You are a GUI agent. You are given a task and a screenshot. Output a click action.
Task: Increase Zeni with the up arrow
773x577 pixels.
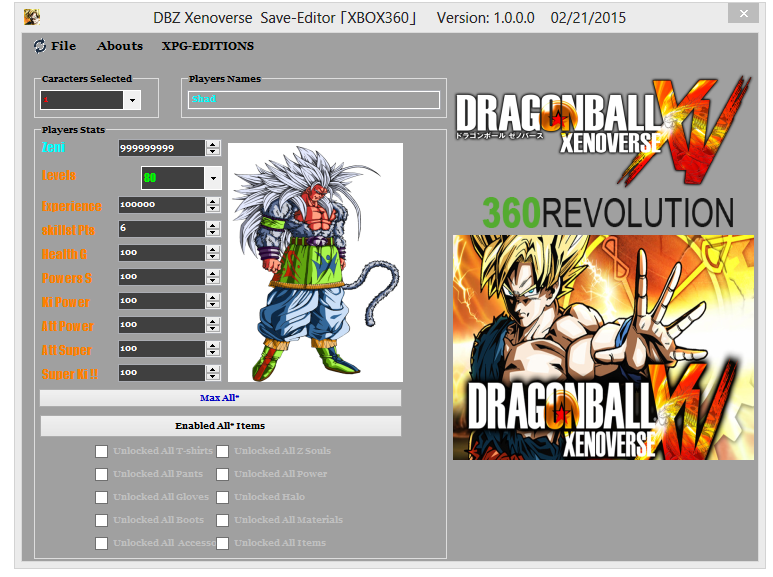point(213,144)
